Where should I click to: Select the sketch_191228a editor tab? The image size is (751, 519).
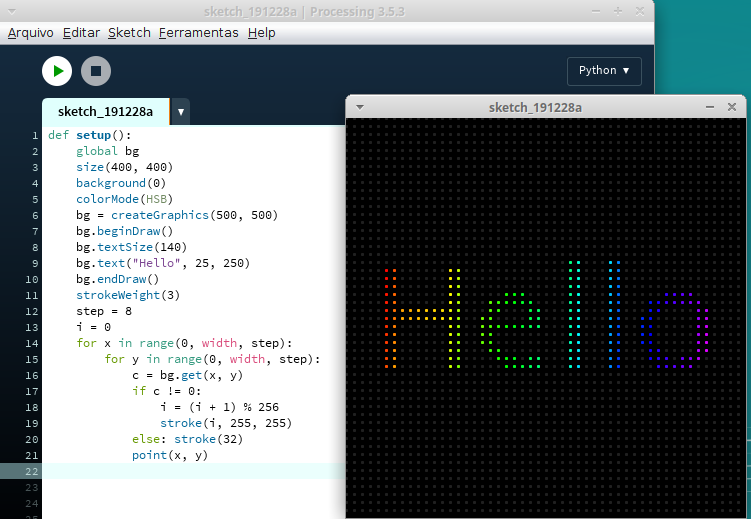coord(105,112)
